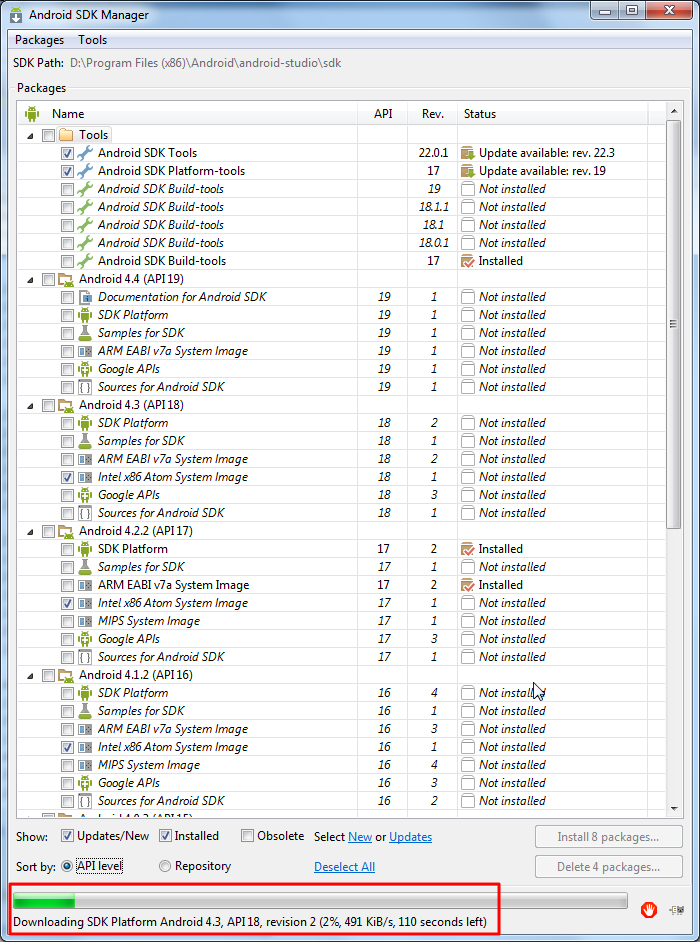700x942 pixels.
Task: Click the Status column header
Action: click(x=552, y=114)
